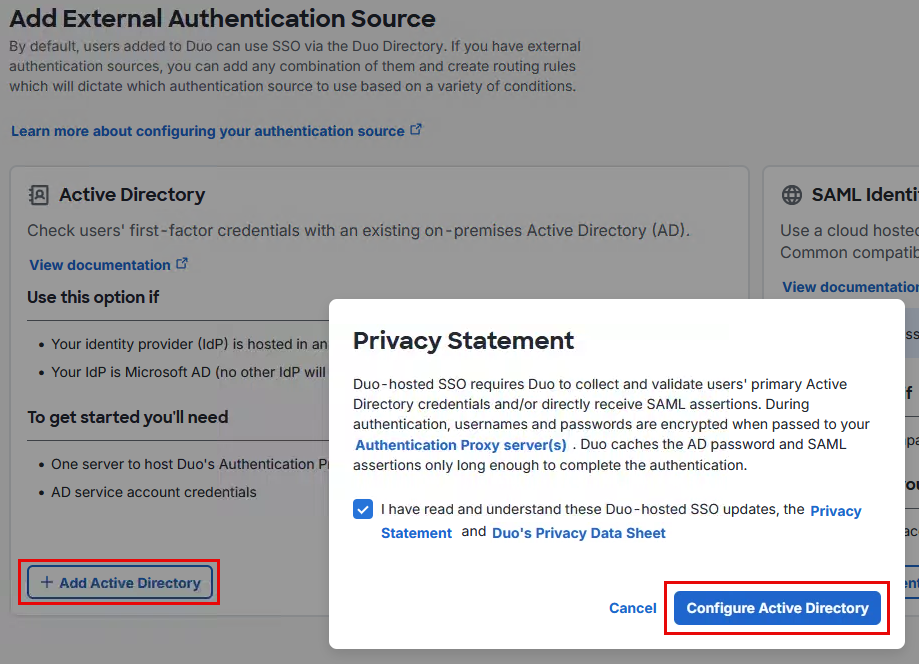Viewport: 919px width, 664px height.
Task: Click the 'I have read and understand' label text
Action: [x=592, y=510]
